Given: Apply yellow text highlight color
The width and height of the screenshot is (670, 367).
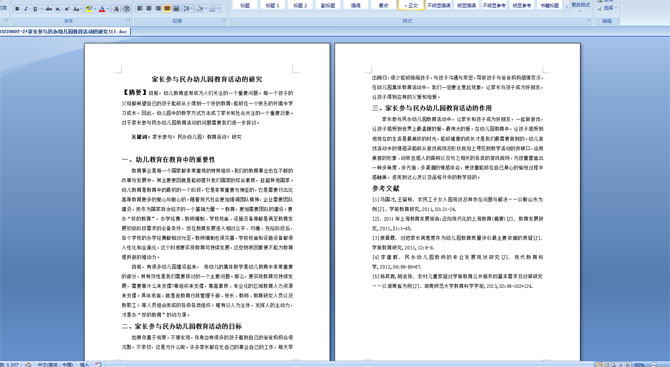Looking at the screenshot, I should tap(89, 9).
